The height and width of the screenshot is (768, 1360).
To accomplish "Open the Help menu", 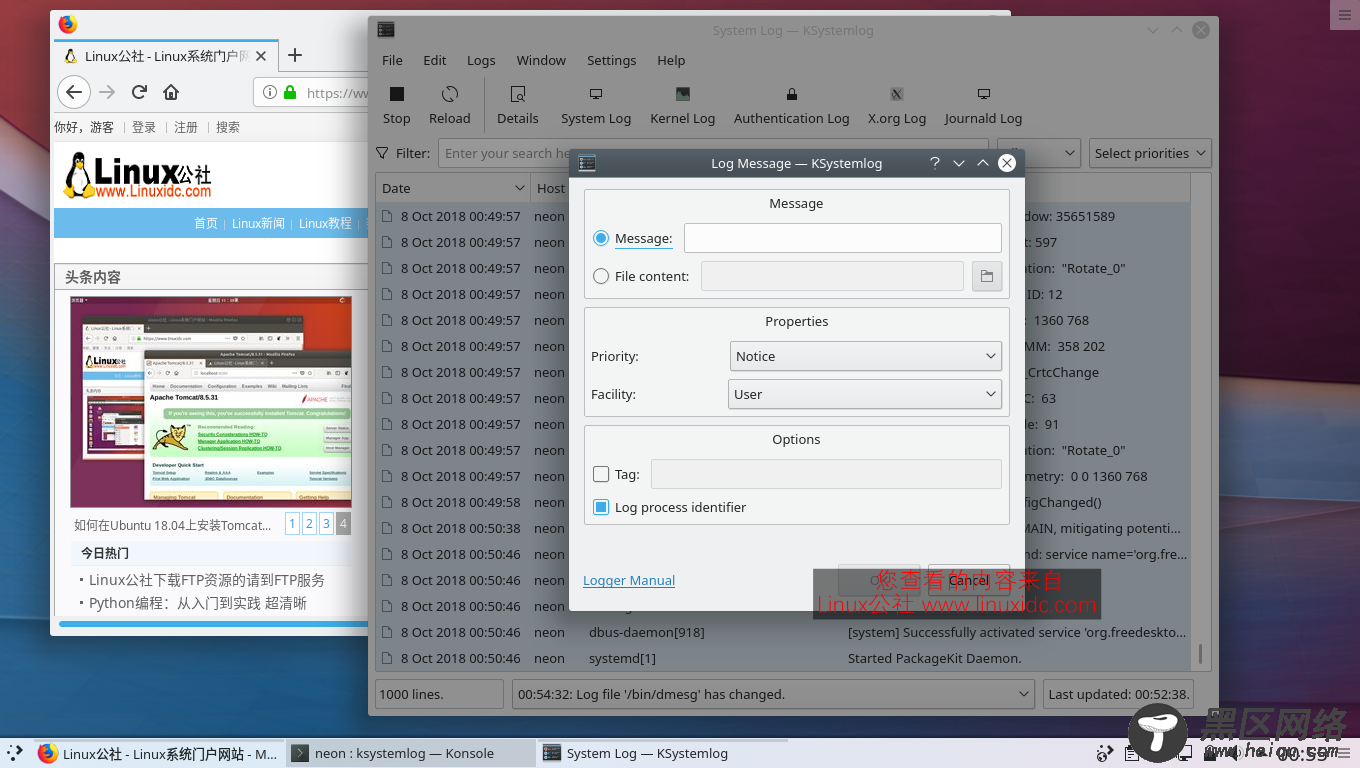I will coord(671,60).
